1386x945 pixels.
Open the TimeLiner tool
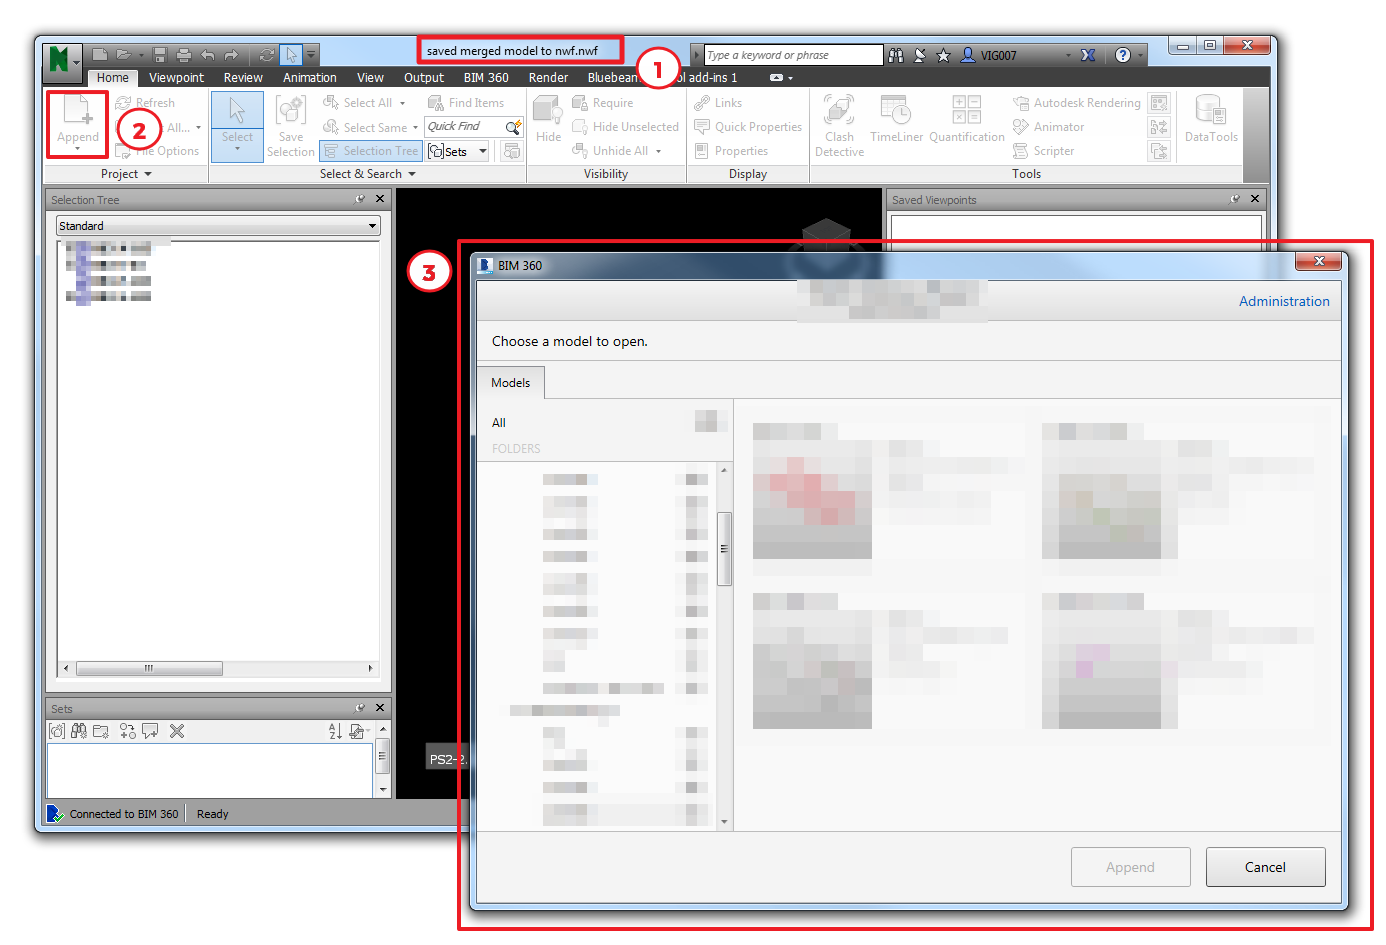tap(896, 119)
